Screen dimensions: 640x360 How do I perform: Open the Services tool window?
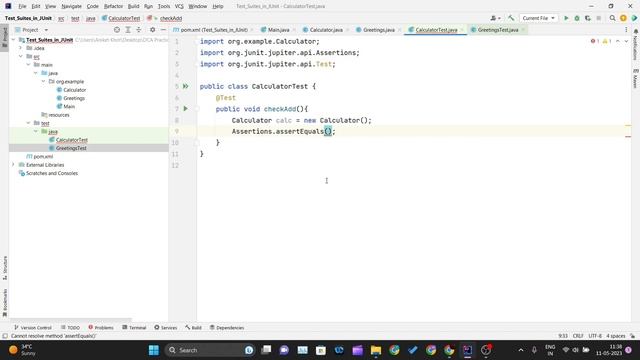point(166,328)
